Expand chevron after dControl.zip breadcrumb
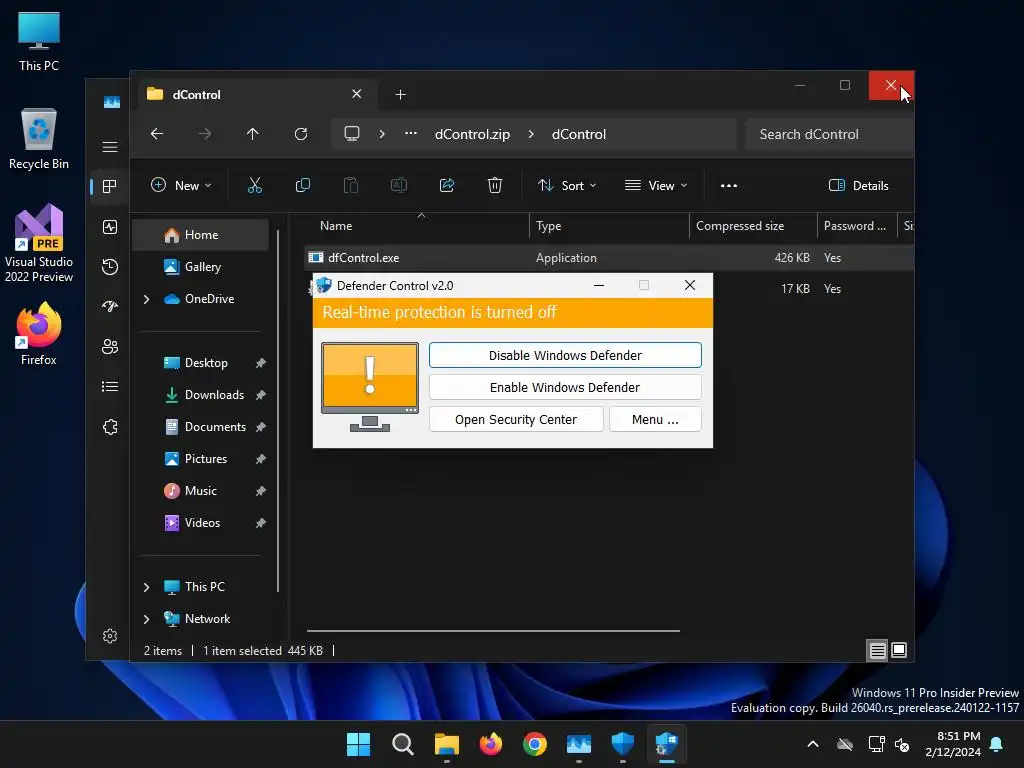1024x768 pixels. 531,134
